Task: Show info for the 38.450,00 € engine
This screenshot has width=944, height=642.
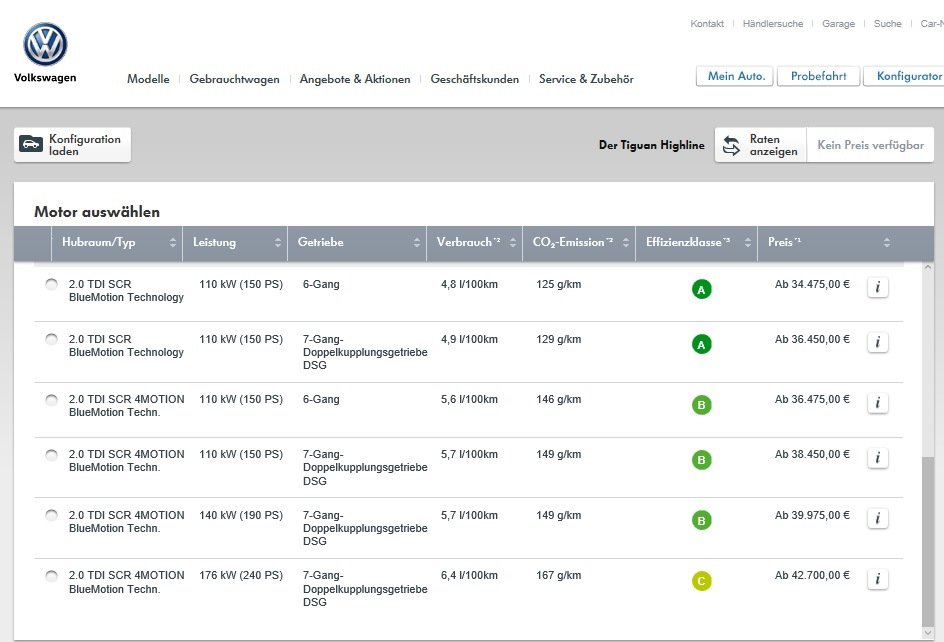Action: click(877, 458)
